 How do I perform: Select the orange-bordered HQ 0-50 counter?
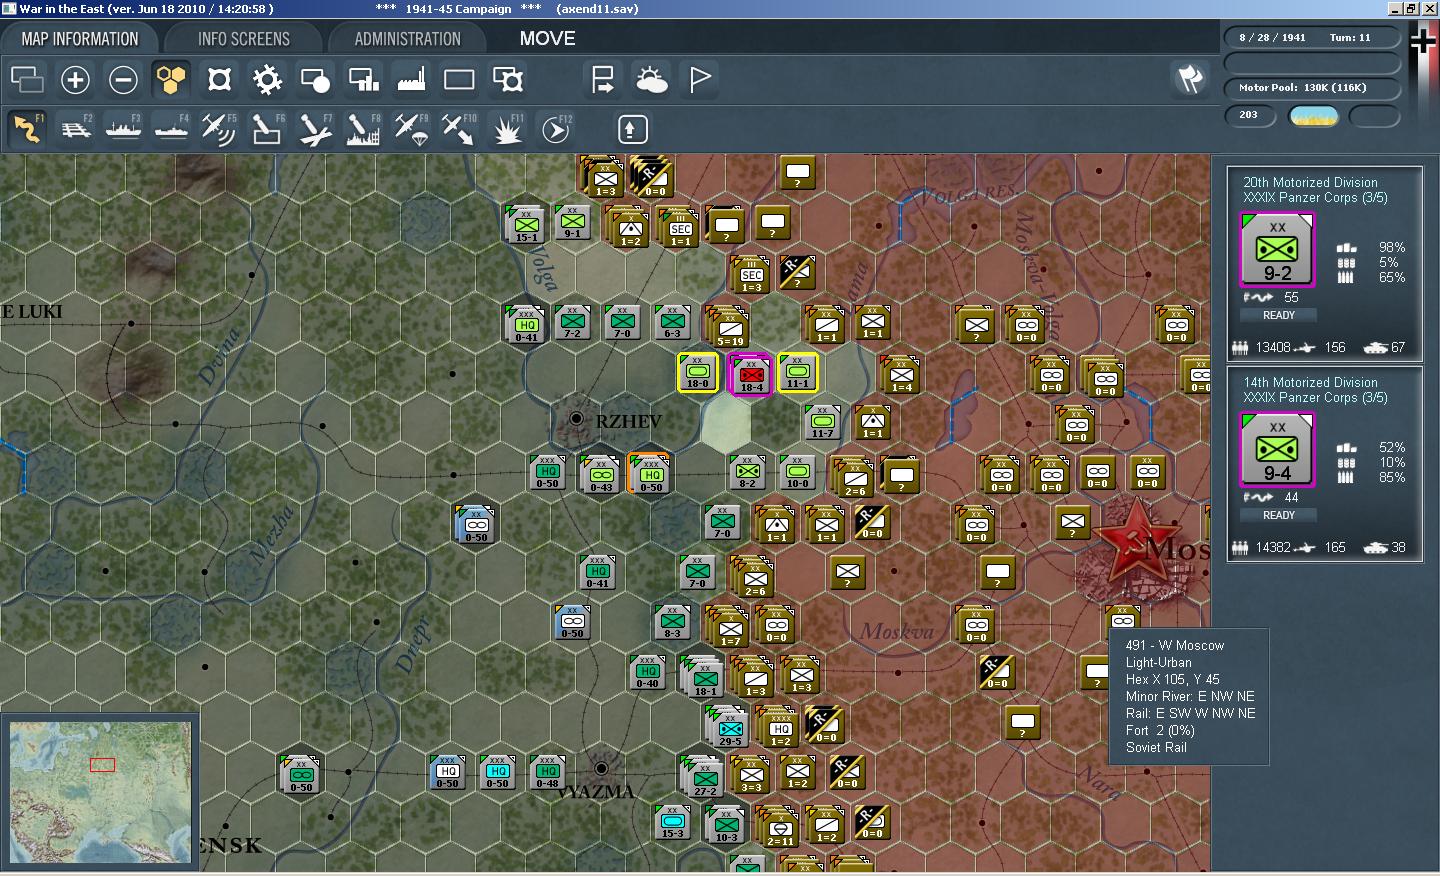(649, 473)
